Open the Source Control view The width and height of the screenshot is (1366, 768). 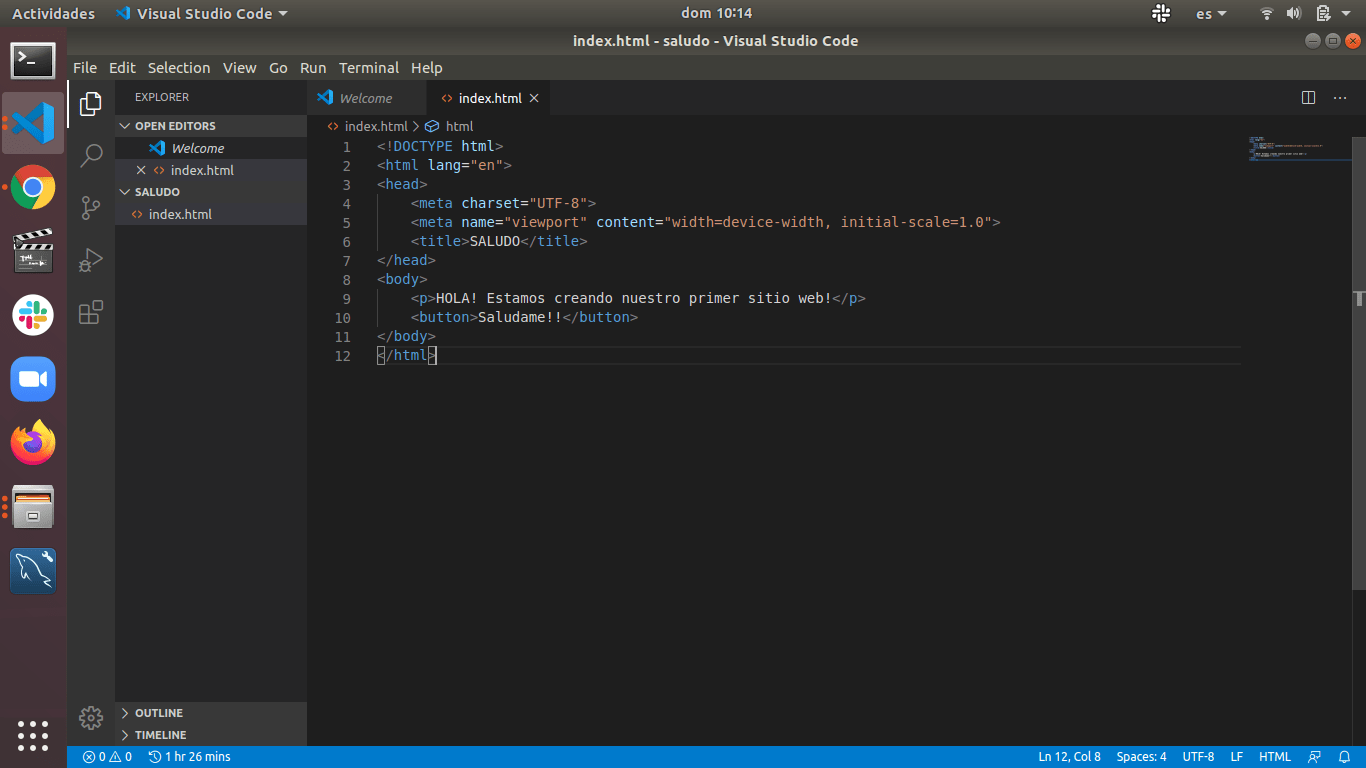click(91, 207)
